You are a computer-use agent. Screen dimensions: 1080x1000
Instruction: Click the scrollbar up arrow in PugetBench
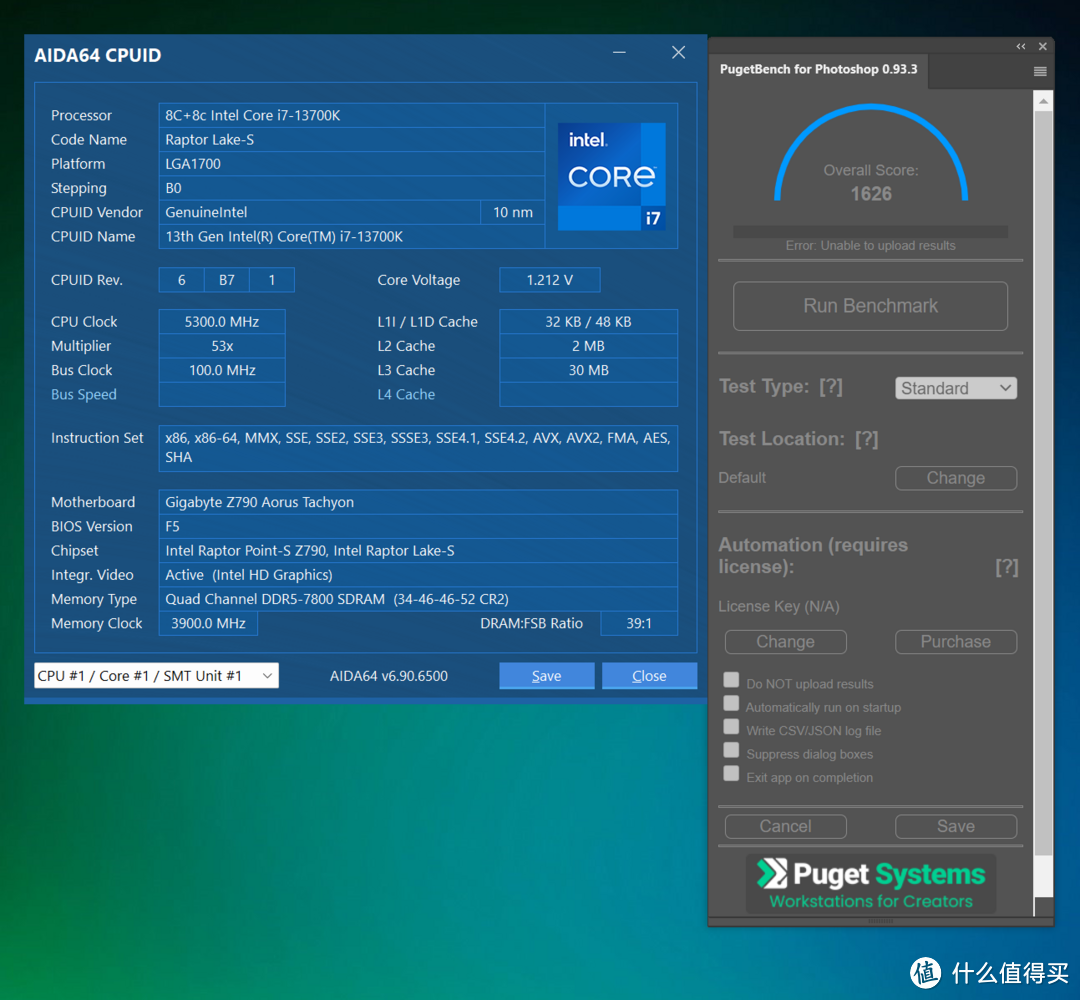(x=1043, y=101)
